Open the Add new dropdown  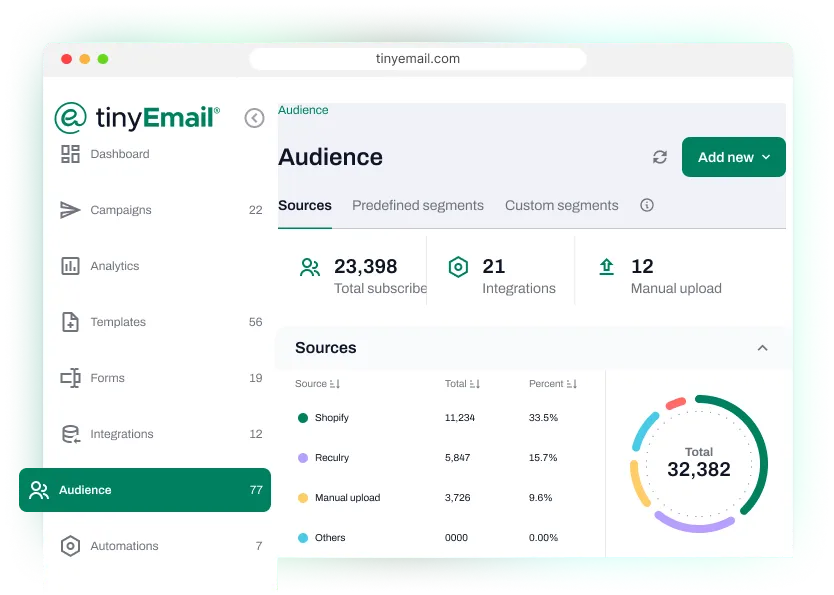[x=733, y=157]
